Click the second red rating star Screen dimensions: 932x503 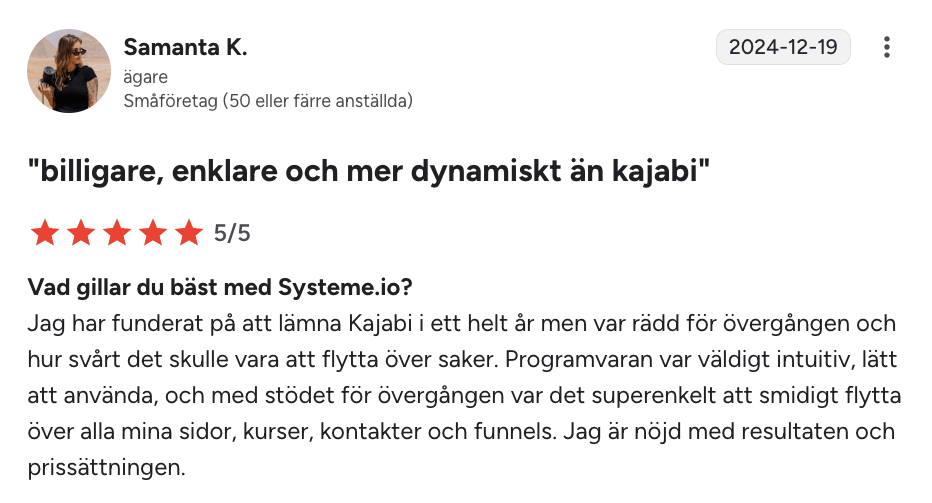coord(80,234)
